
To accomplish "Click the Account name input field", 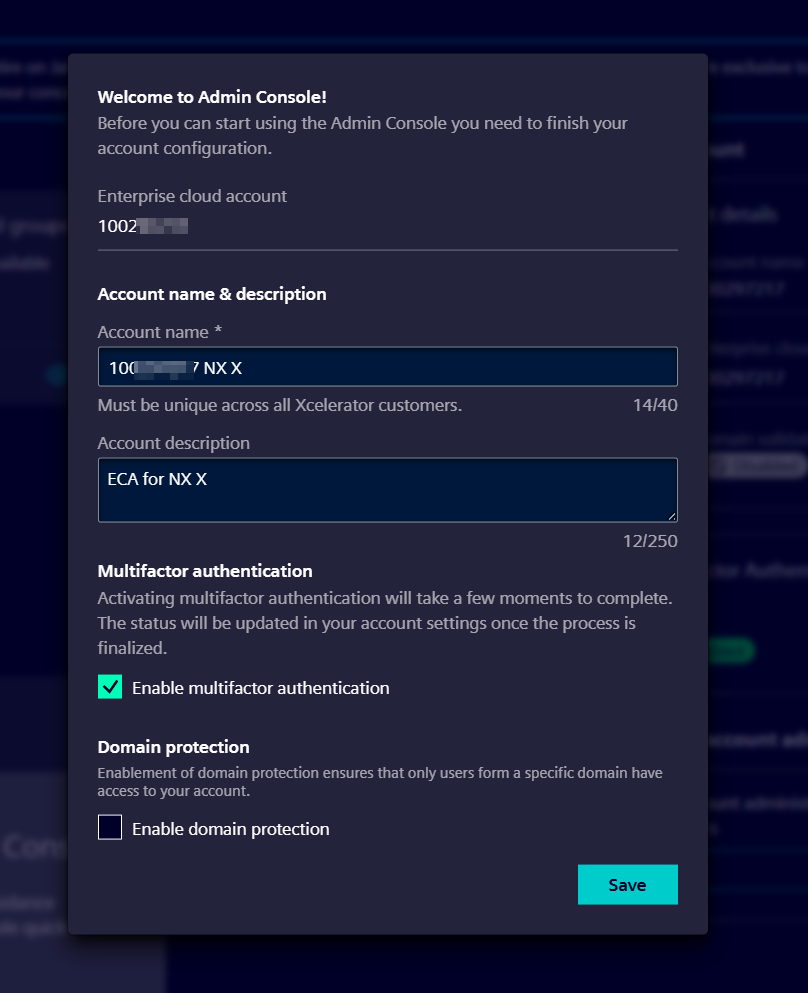I will tap(387, 366).
